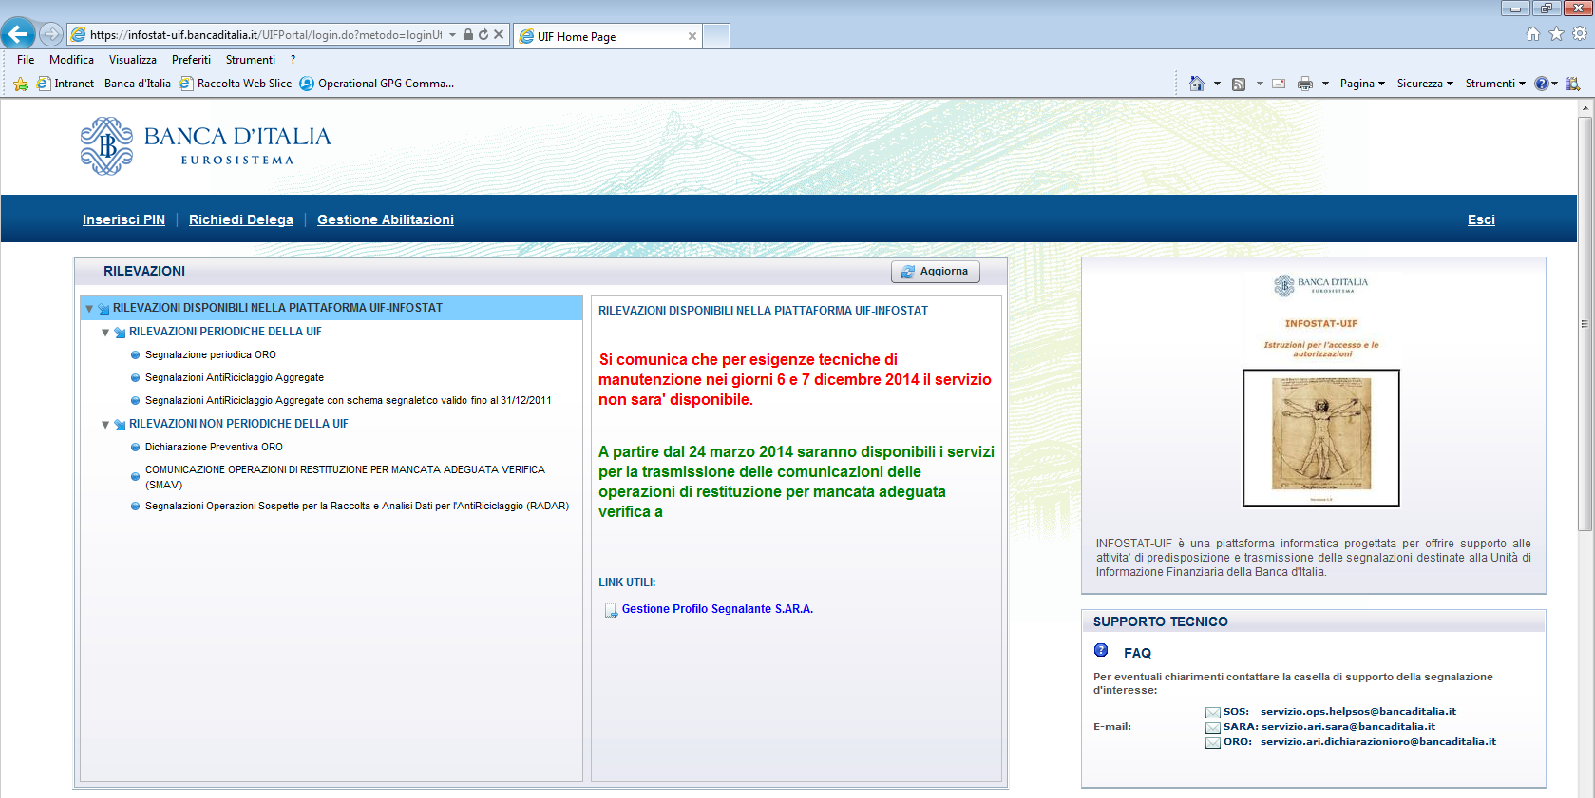Select the UIF Home Page tab

coord(607,36)
